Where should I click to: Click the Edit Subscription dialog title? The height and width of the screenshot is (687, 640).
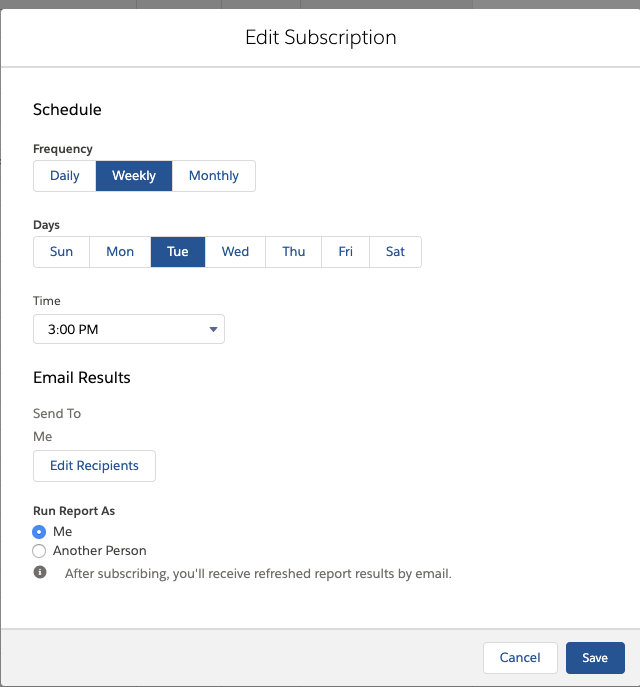321,37
